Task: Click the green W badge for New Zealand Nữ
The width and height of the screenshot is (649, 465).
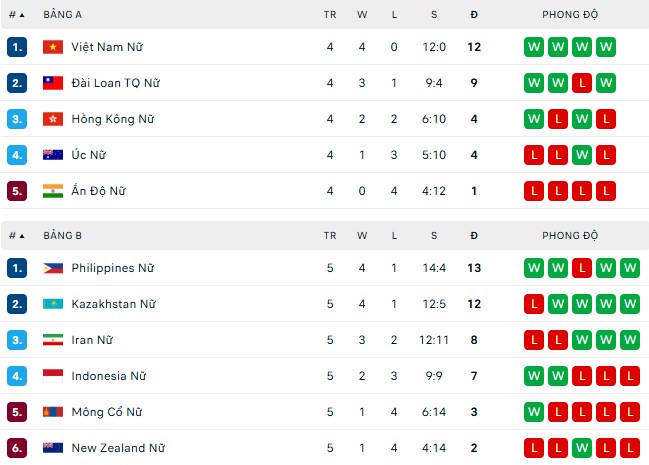Action: click(582, 448)
